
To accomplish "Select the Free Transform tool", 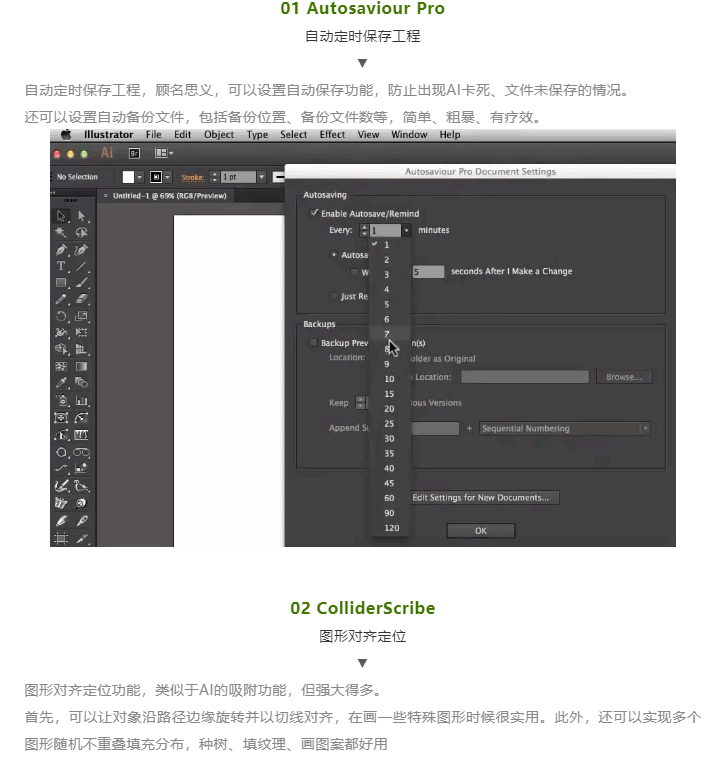I will coord(81,333).
